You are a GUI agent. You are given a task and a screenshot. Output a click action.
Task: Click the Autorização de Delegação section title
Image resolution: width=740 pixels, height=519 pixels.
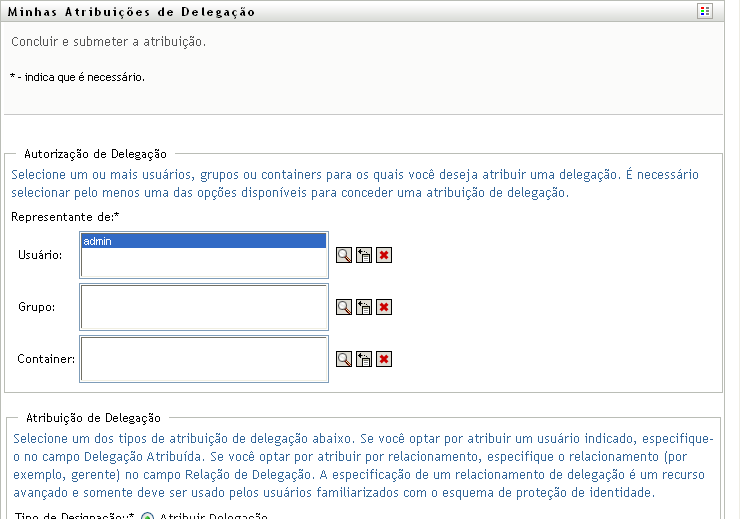coord(95,154)
